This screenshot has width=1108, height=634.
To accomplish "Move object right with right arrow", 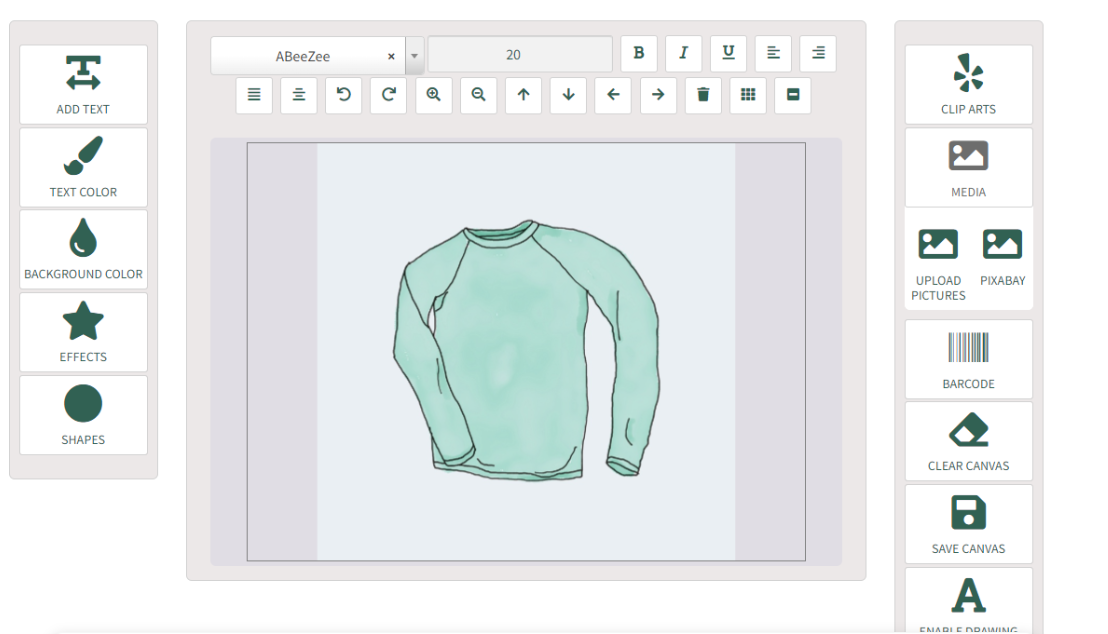I will pos(658,95).
